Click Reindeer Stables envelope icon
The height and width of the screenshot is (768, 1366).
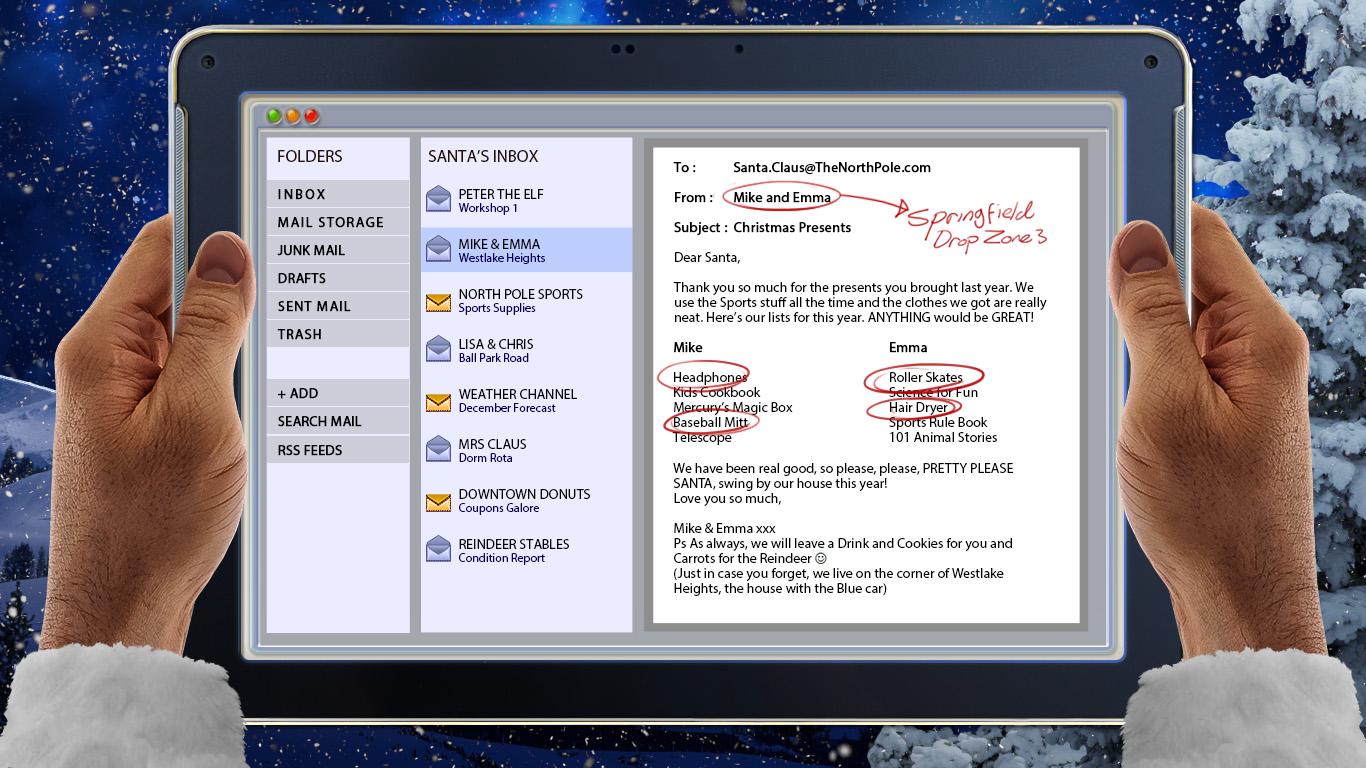(438, 550)
